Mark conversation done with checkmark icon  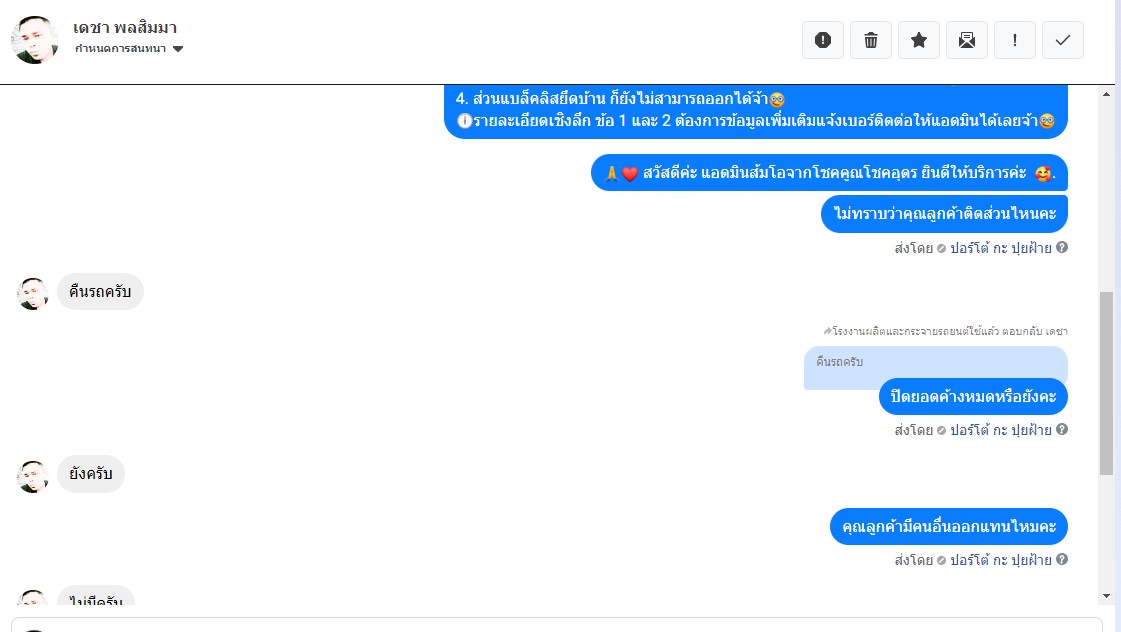pyautogui.click(x=1062, y=40)
